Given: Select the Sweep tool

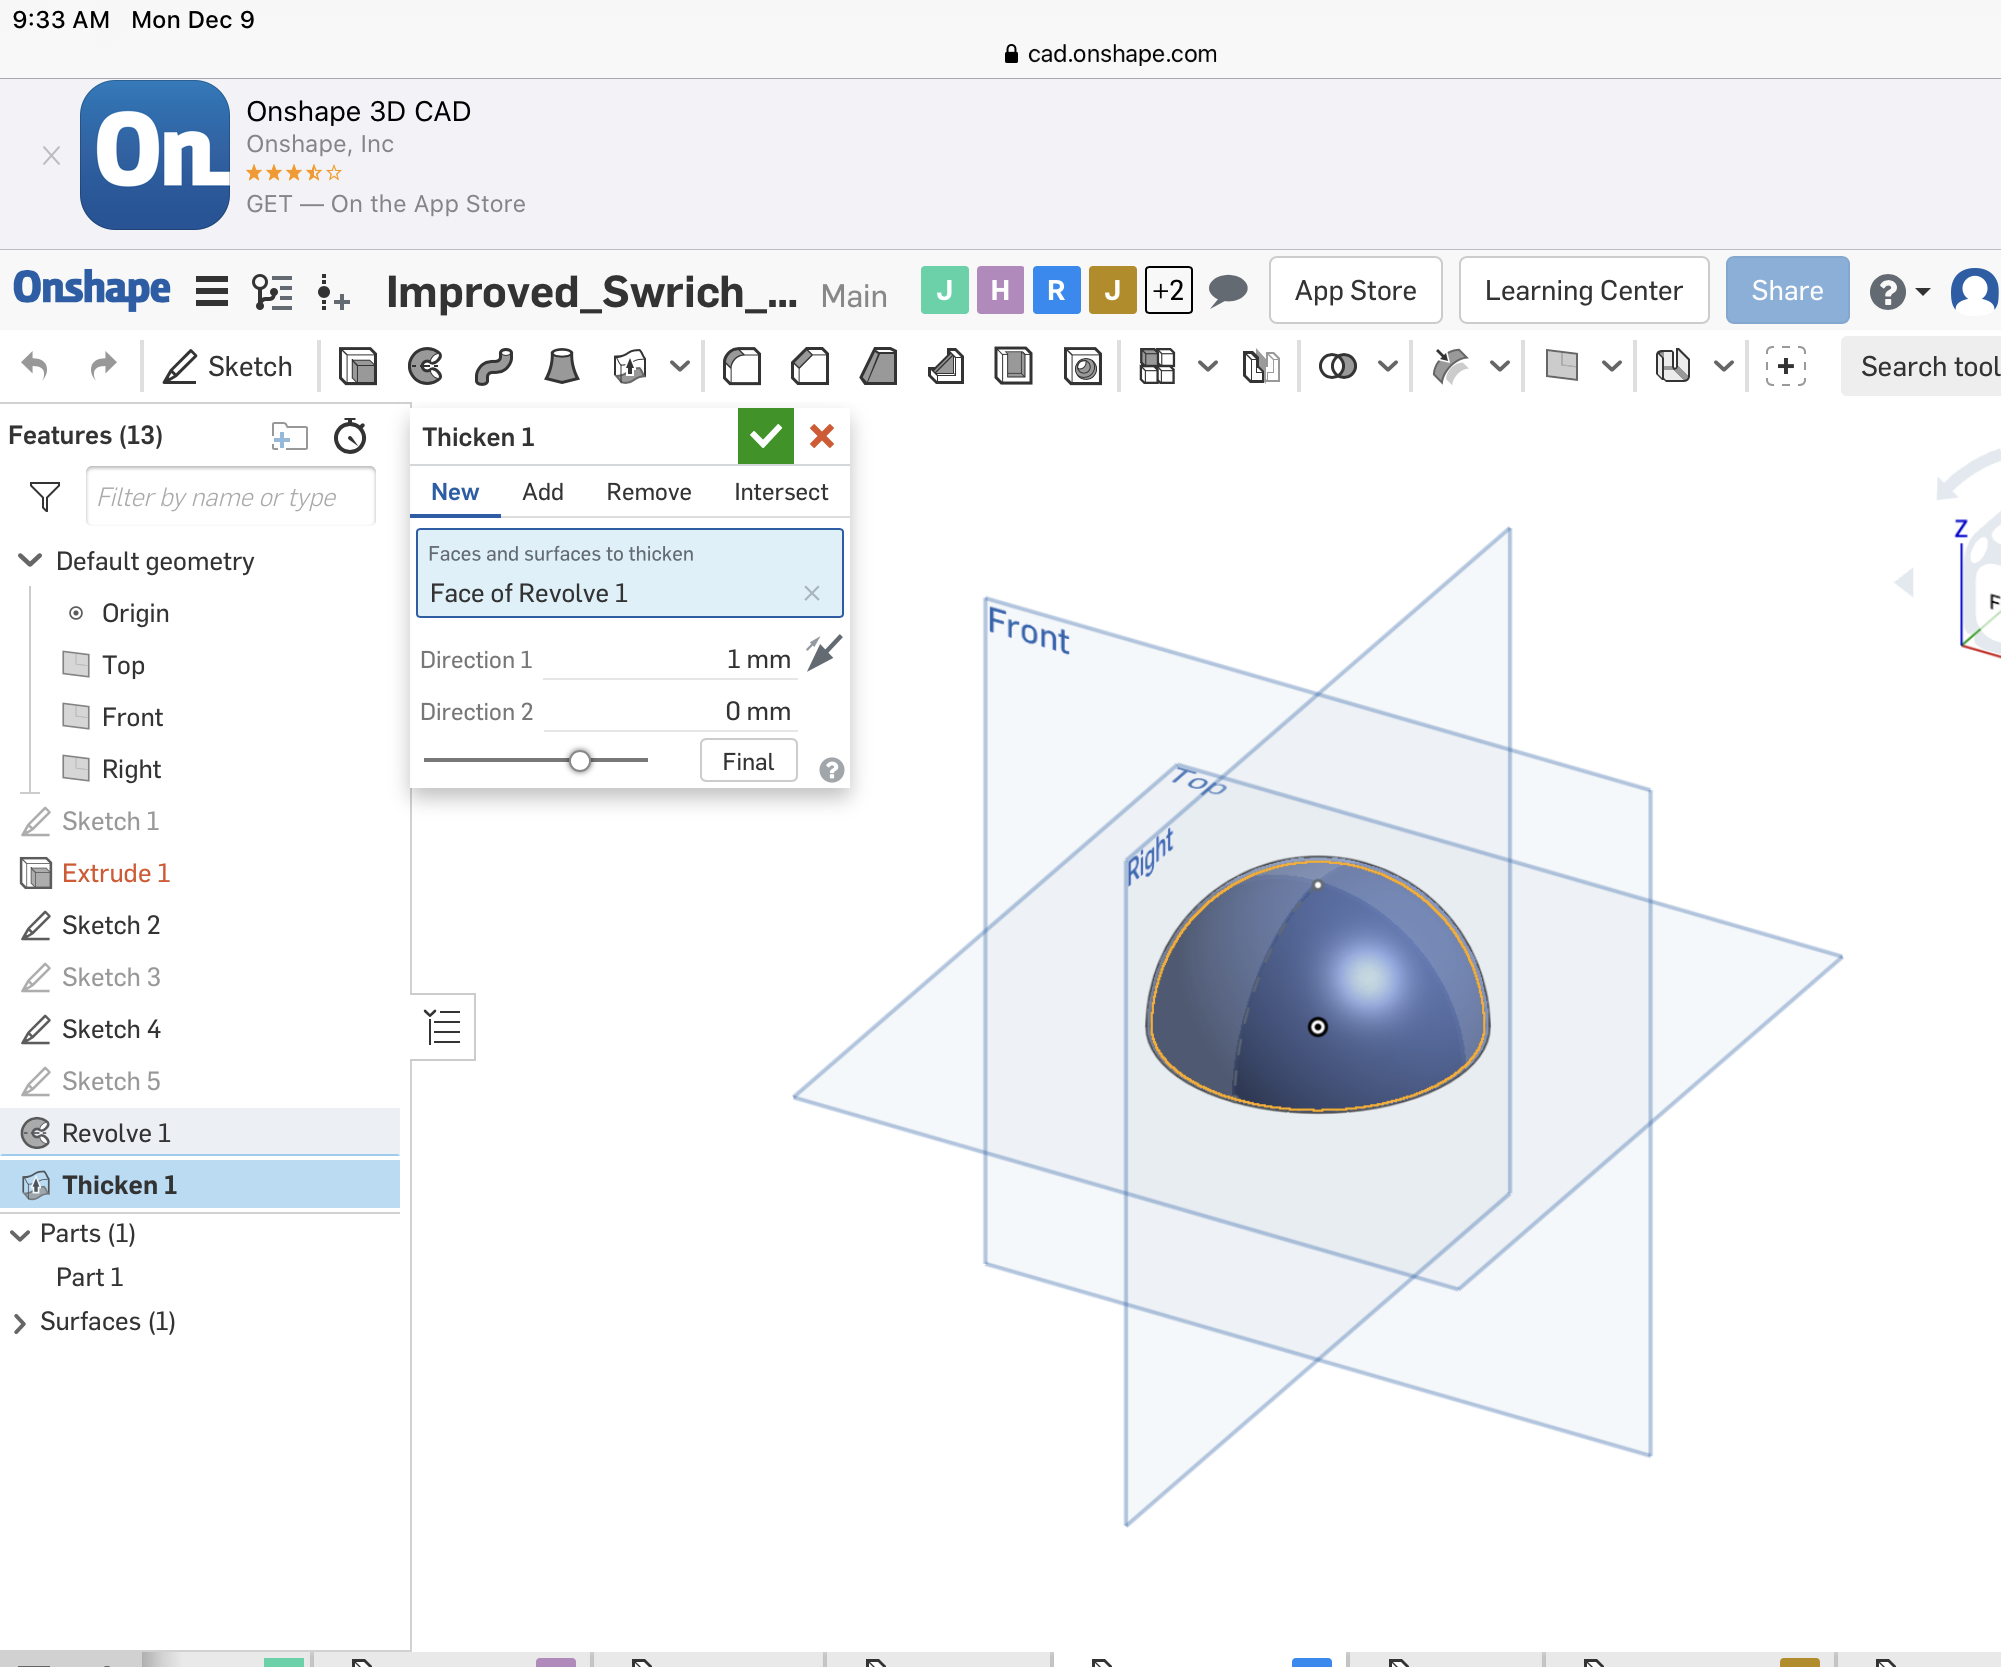Looking at the screenshot, I should click(492, 366).
